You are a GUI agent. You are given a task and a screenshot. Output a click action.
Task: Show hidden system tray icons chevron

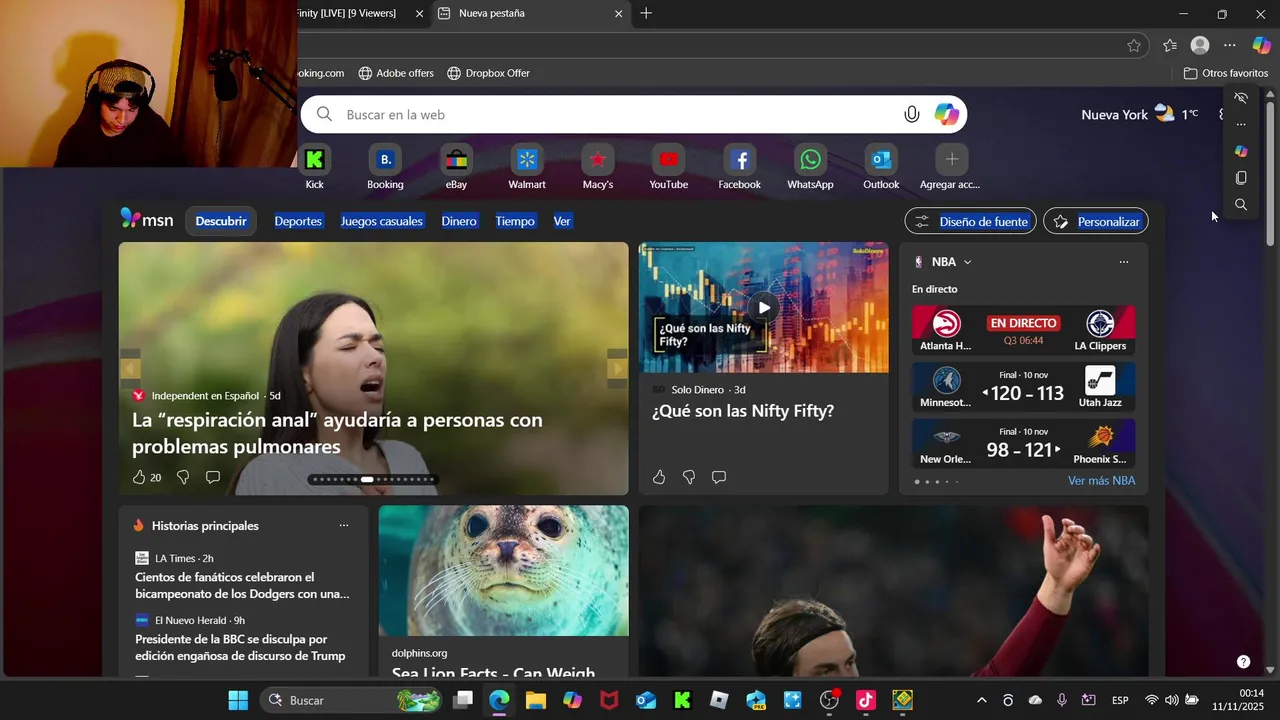click(981, 700)
